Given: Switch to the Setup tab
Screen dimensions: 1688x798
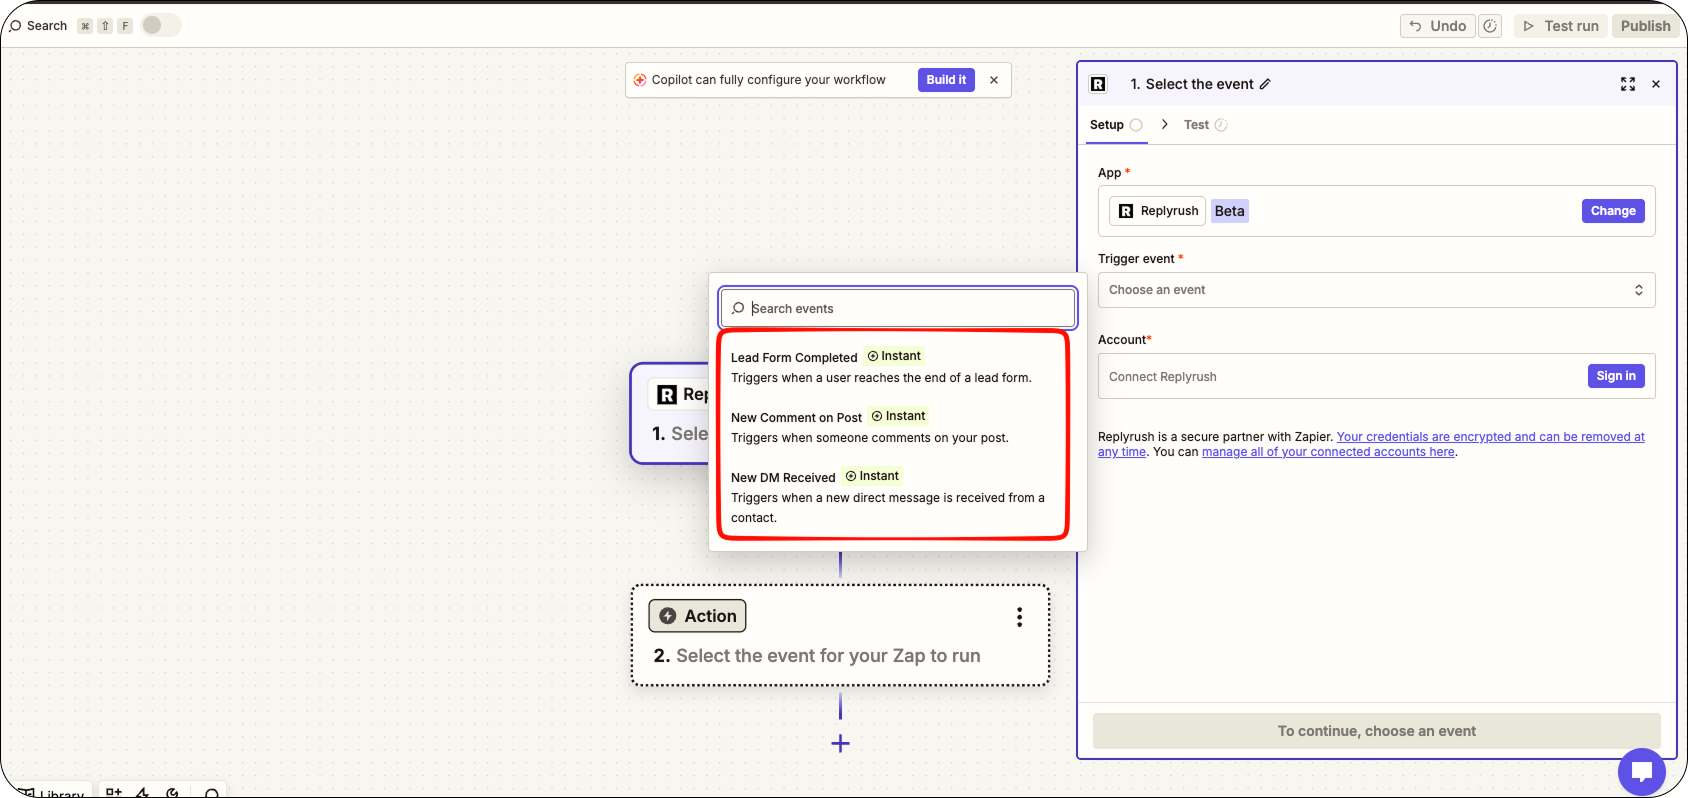Looking at the screenshot, I should pyautogui.click(x=1116, y=125).
